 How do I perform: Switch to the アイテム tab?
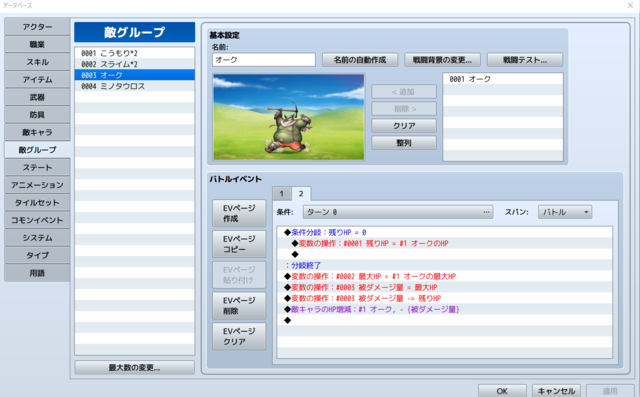(x=37, y=80)
